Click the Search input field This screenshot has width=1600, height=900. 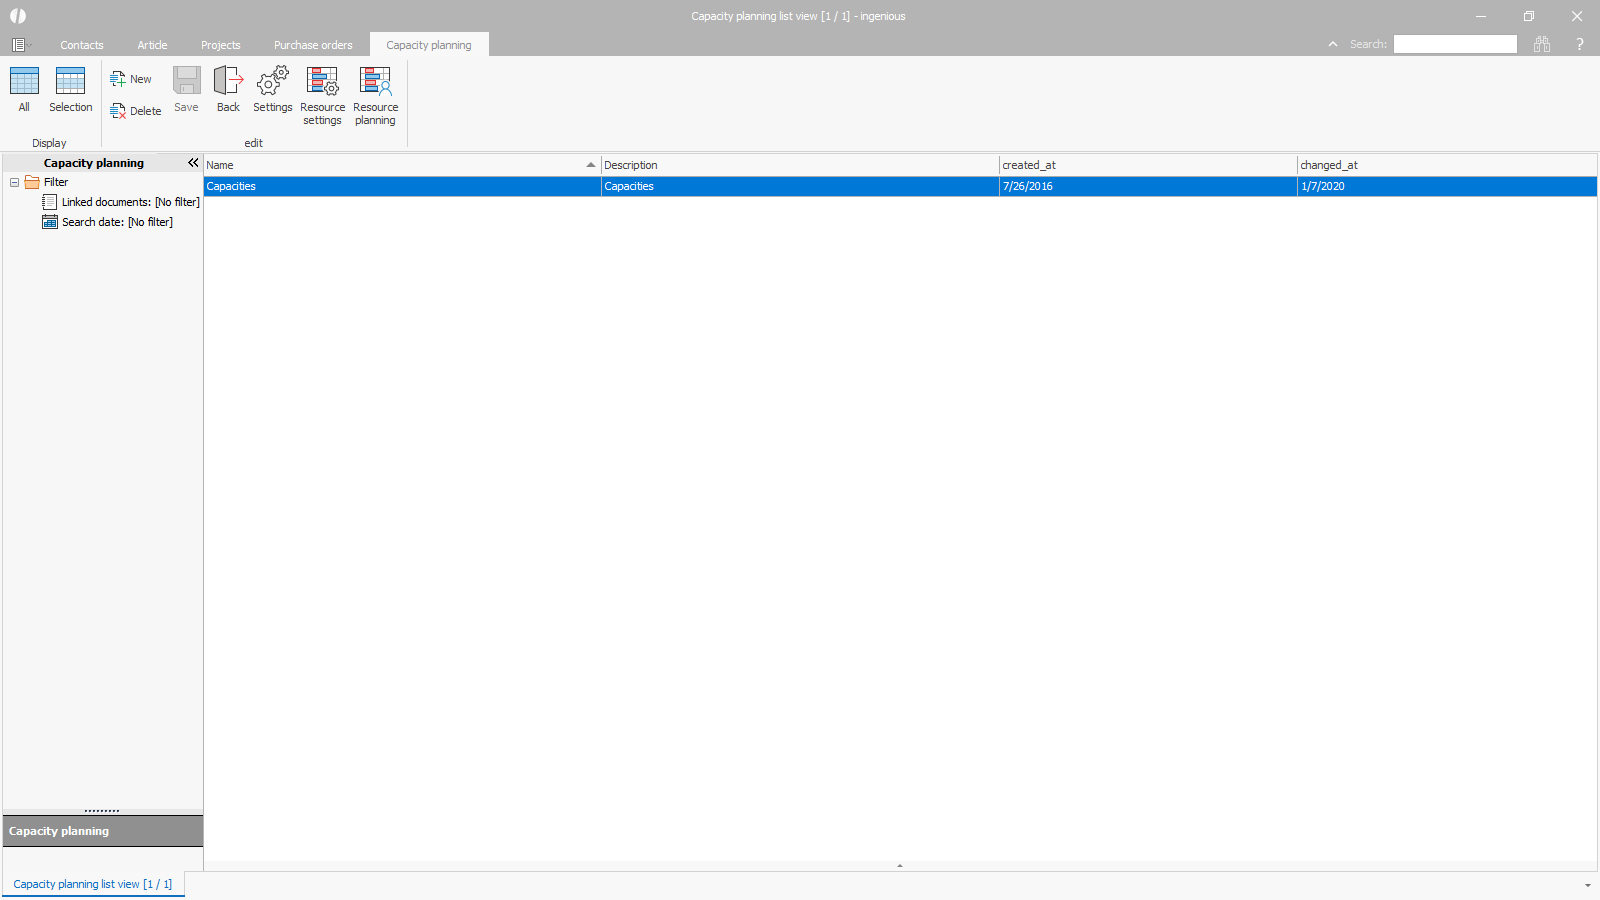1455,44
